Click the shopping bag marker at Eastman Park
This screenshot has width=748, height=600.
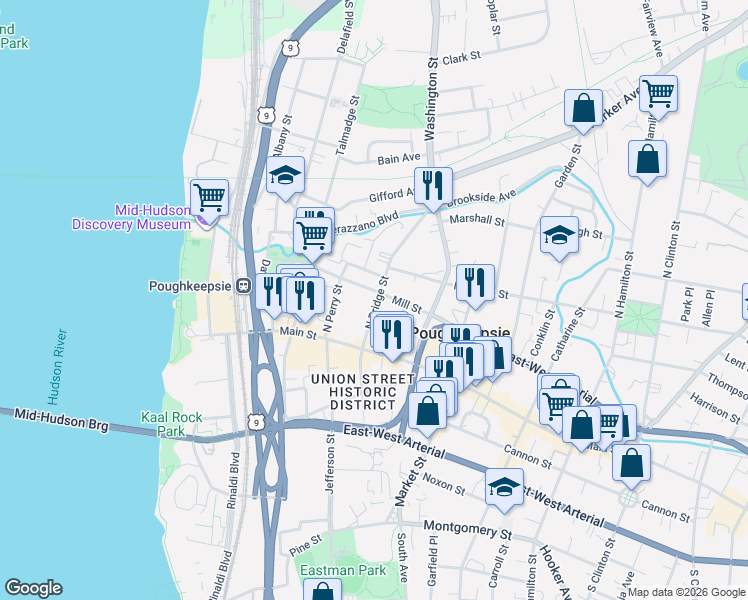(x=322, y=590)
